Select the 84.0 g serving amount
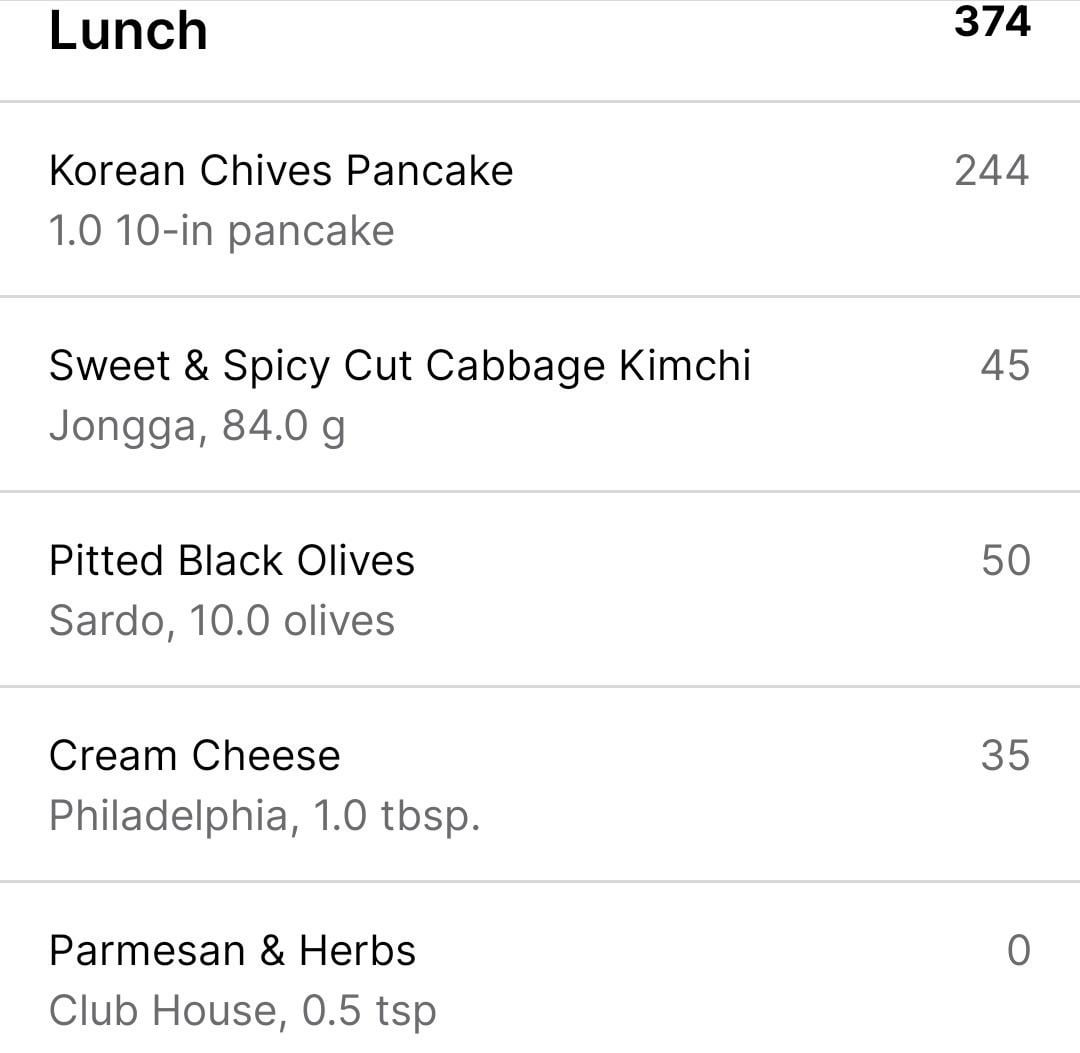The image size is (1080, 1053). 283,427
